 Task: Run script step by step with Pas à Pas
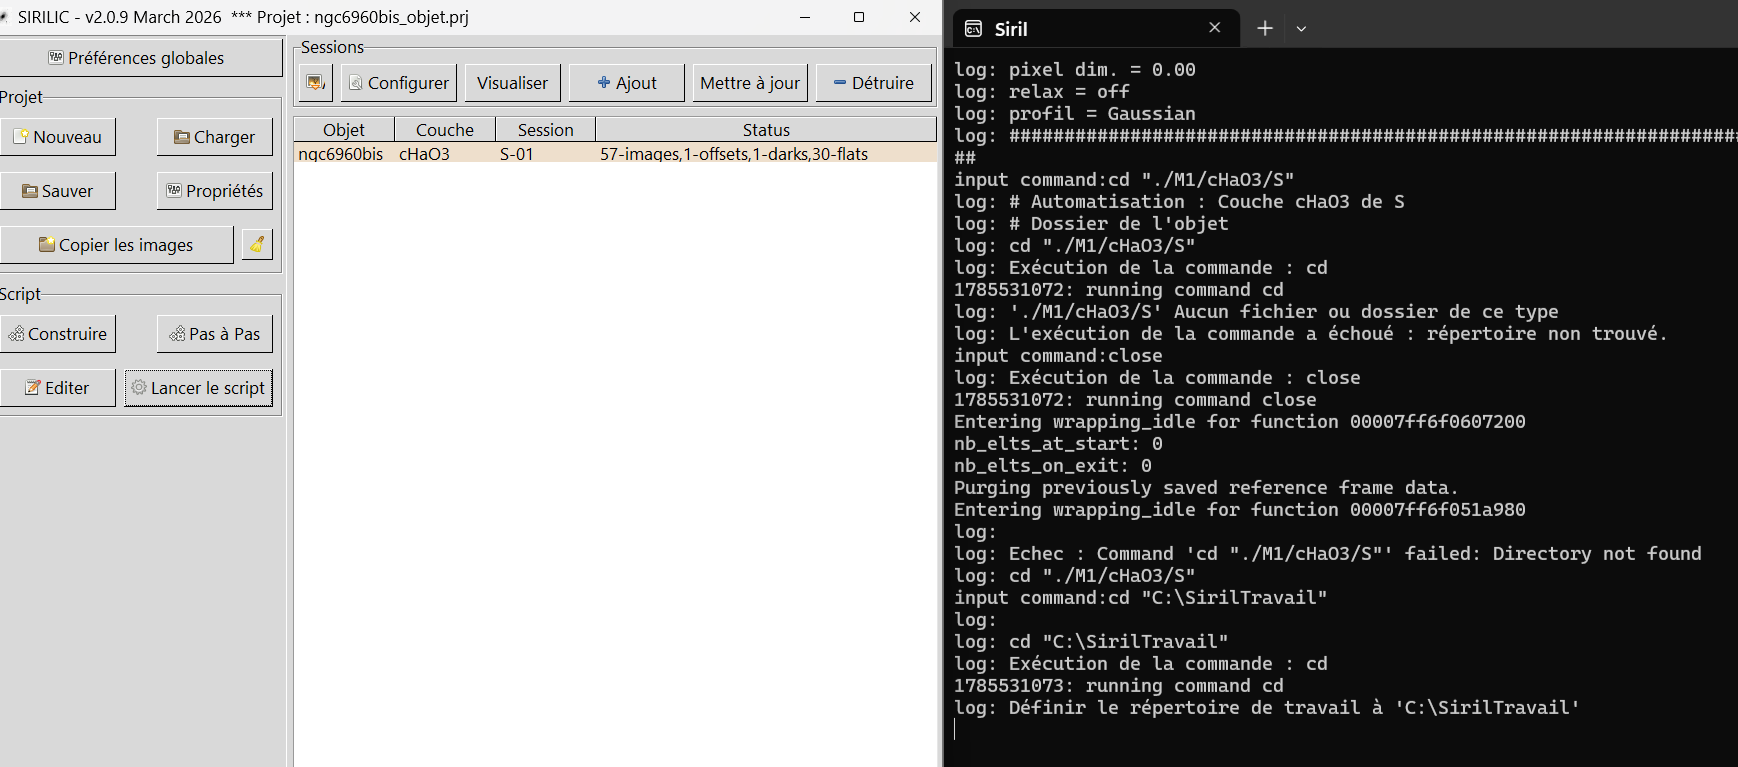[215, 334]
